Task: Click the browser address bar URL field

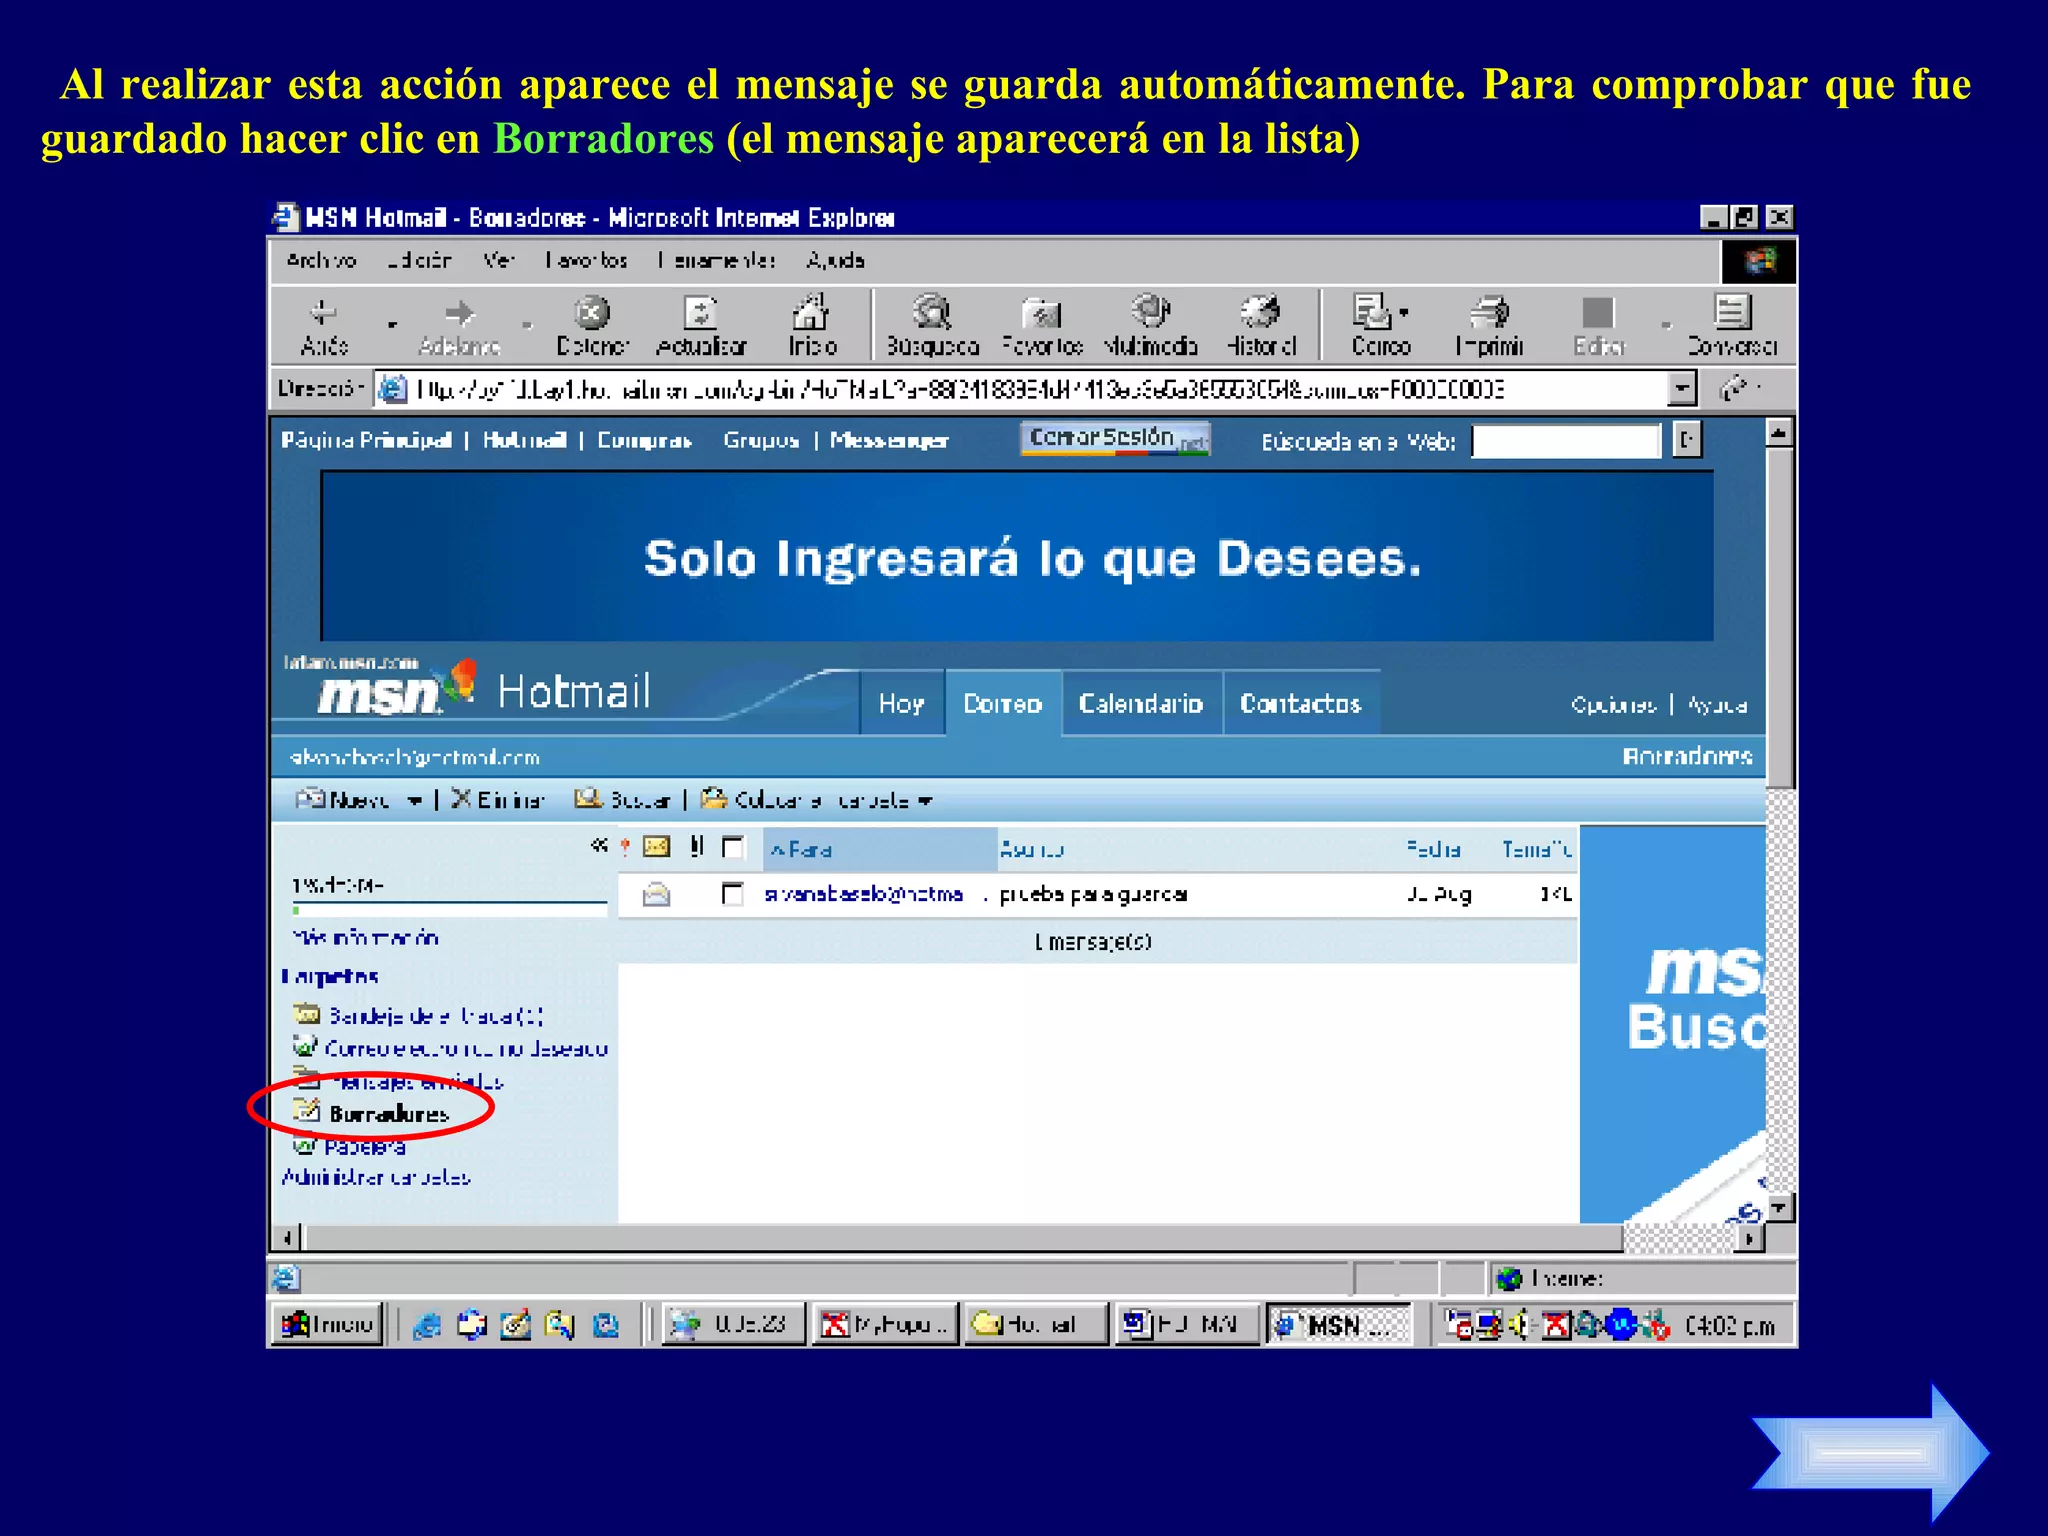Action: [1022, 389]
